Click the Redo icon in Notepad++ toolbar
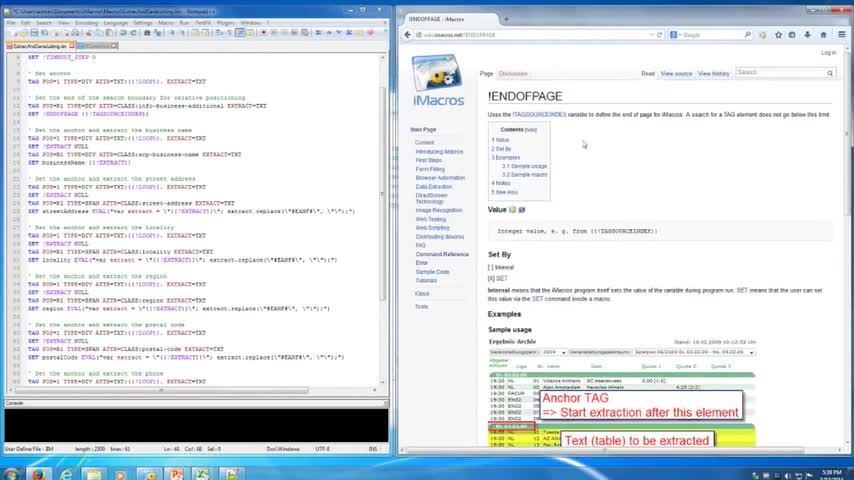The height and width of the screenshot is (480, 854). click(x=133, y=33)
